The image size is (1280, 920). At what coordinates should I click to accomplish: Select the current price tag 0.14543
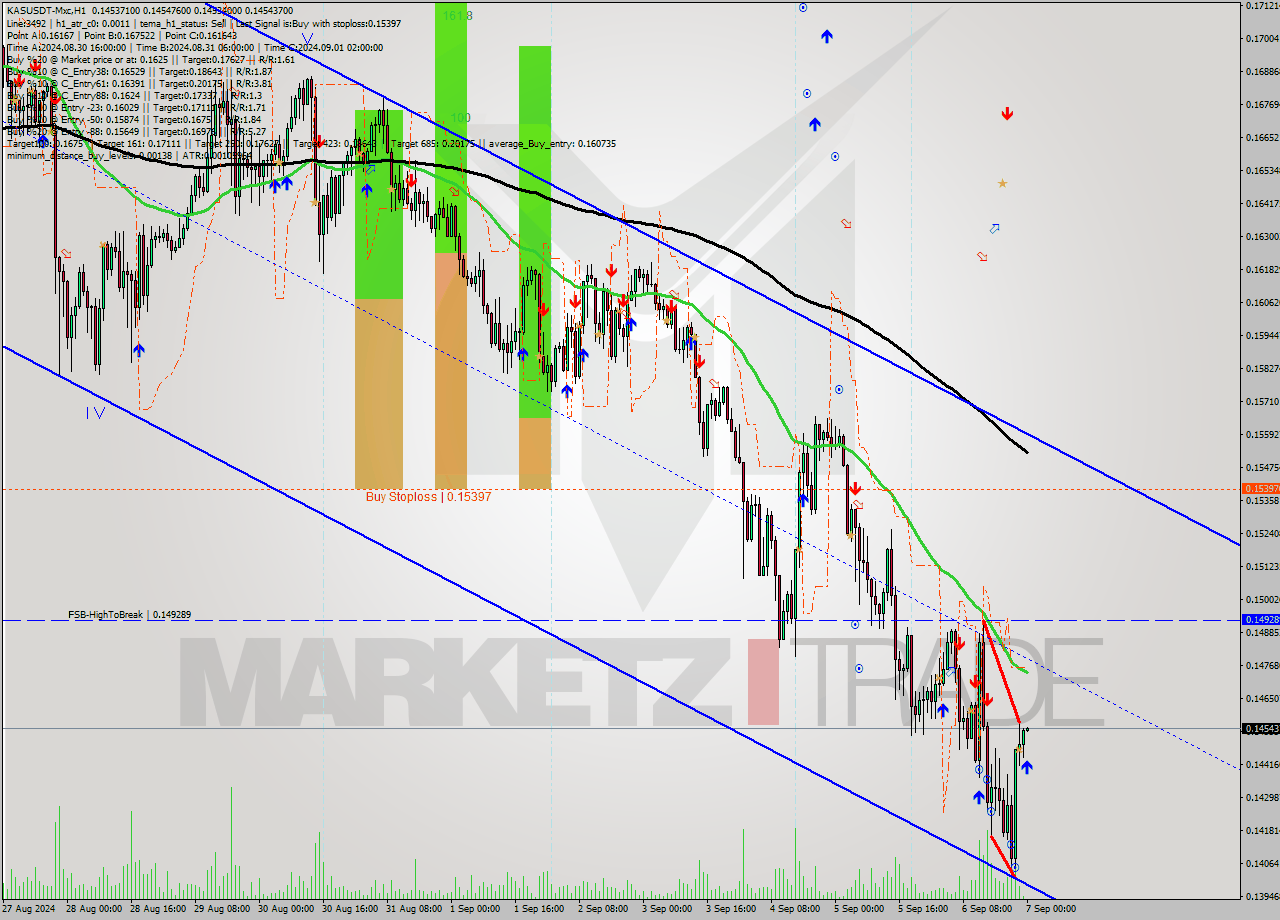(x=1260, y=729)
